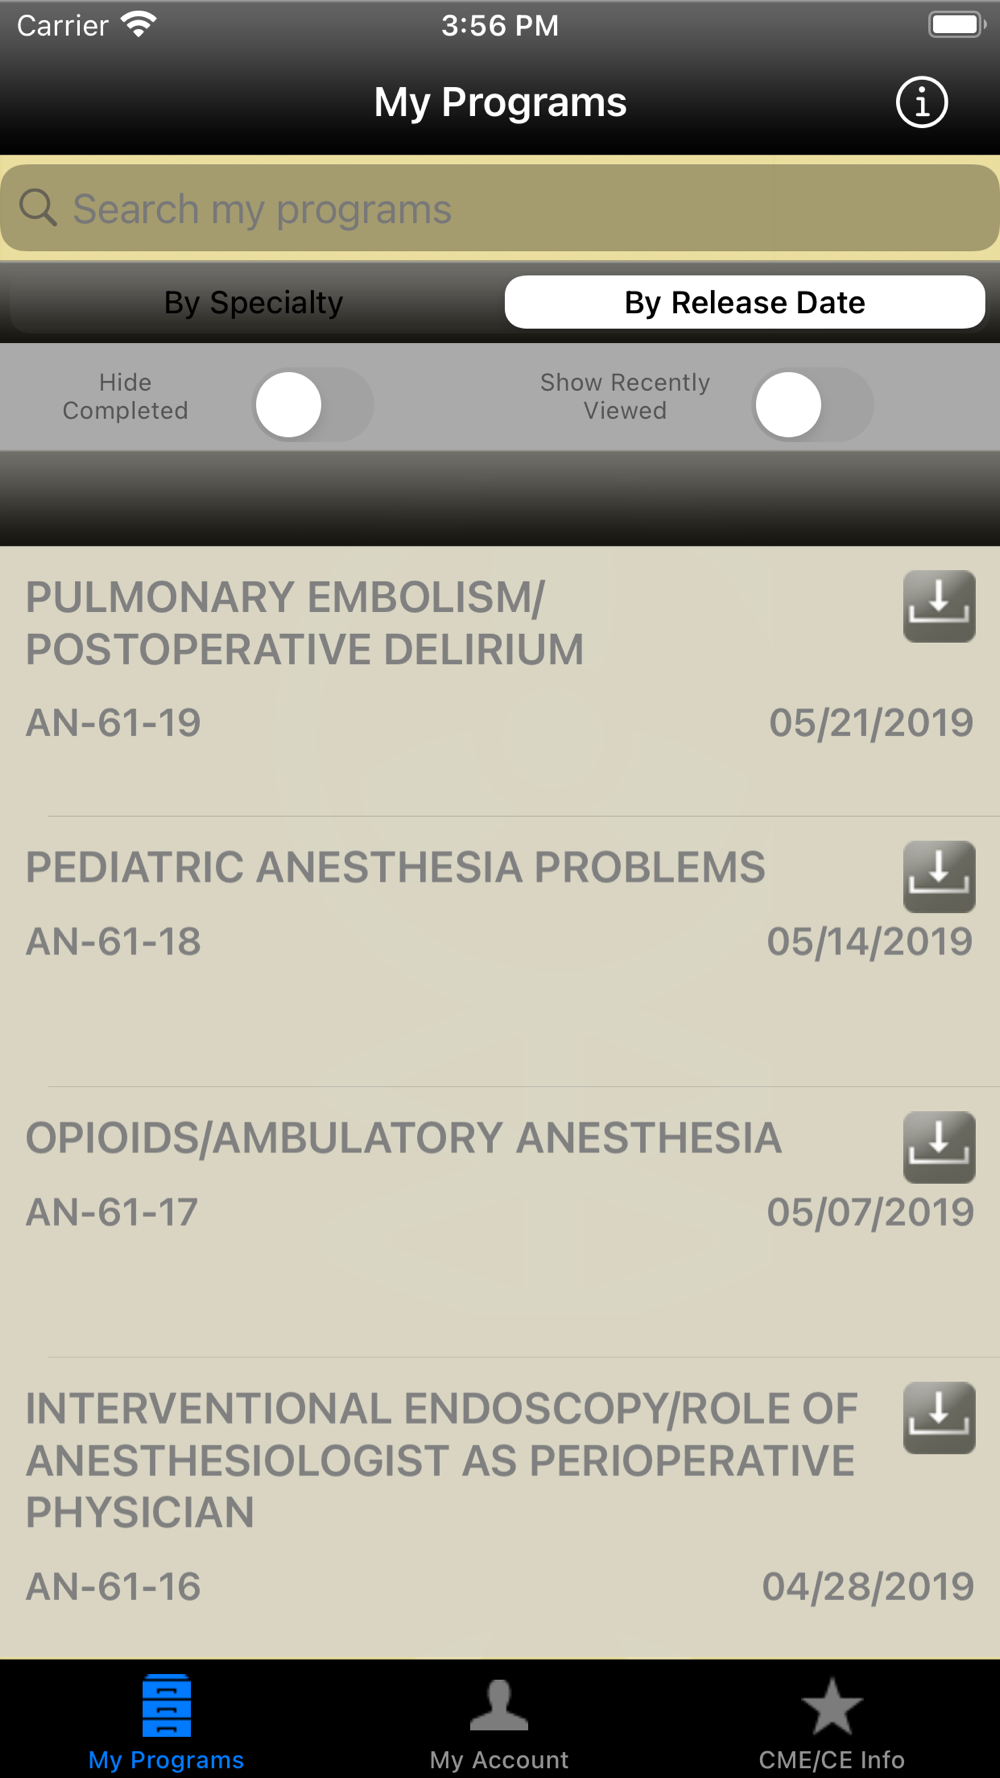Switch sorting to By Specialty
The height and width of the screenshot is (1778, 1000).
[254, 302]
